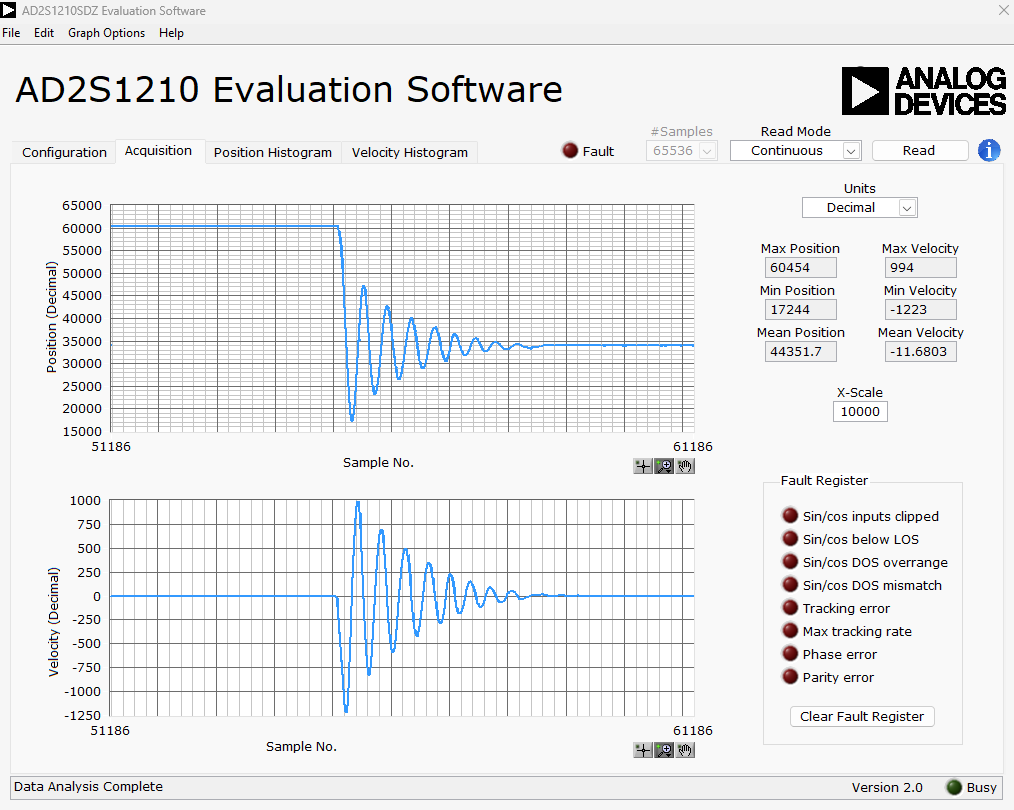Activate the zoom tool on the Velocity graph

pos(664,749)
